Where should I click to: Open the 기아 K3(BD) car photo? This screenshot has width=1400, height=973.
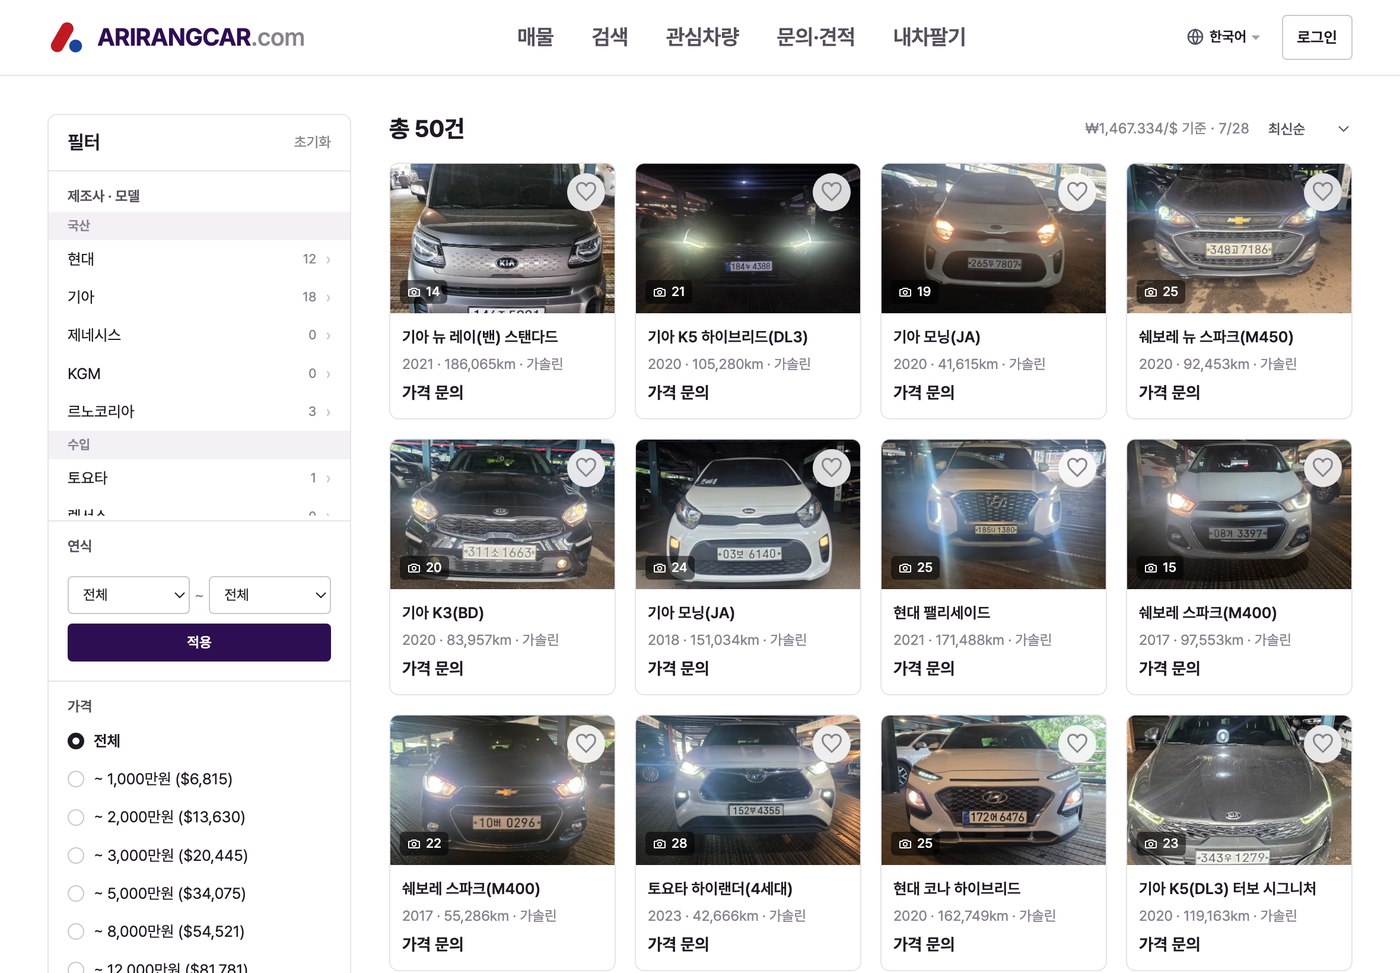(502, 514)
